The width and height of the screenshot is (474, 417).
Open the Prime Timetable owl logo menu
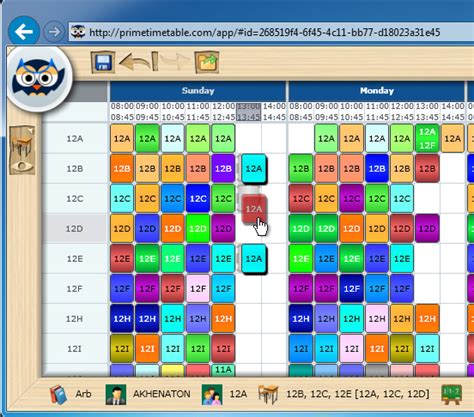tap(39, 78)
